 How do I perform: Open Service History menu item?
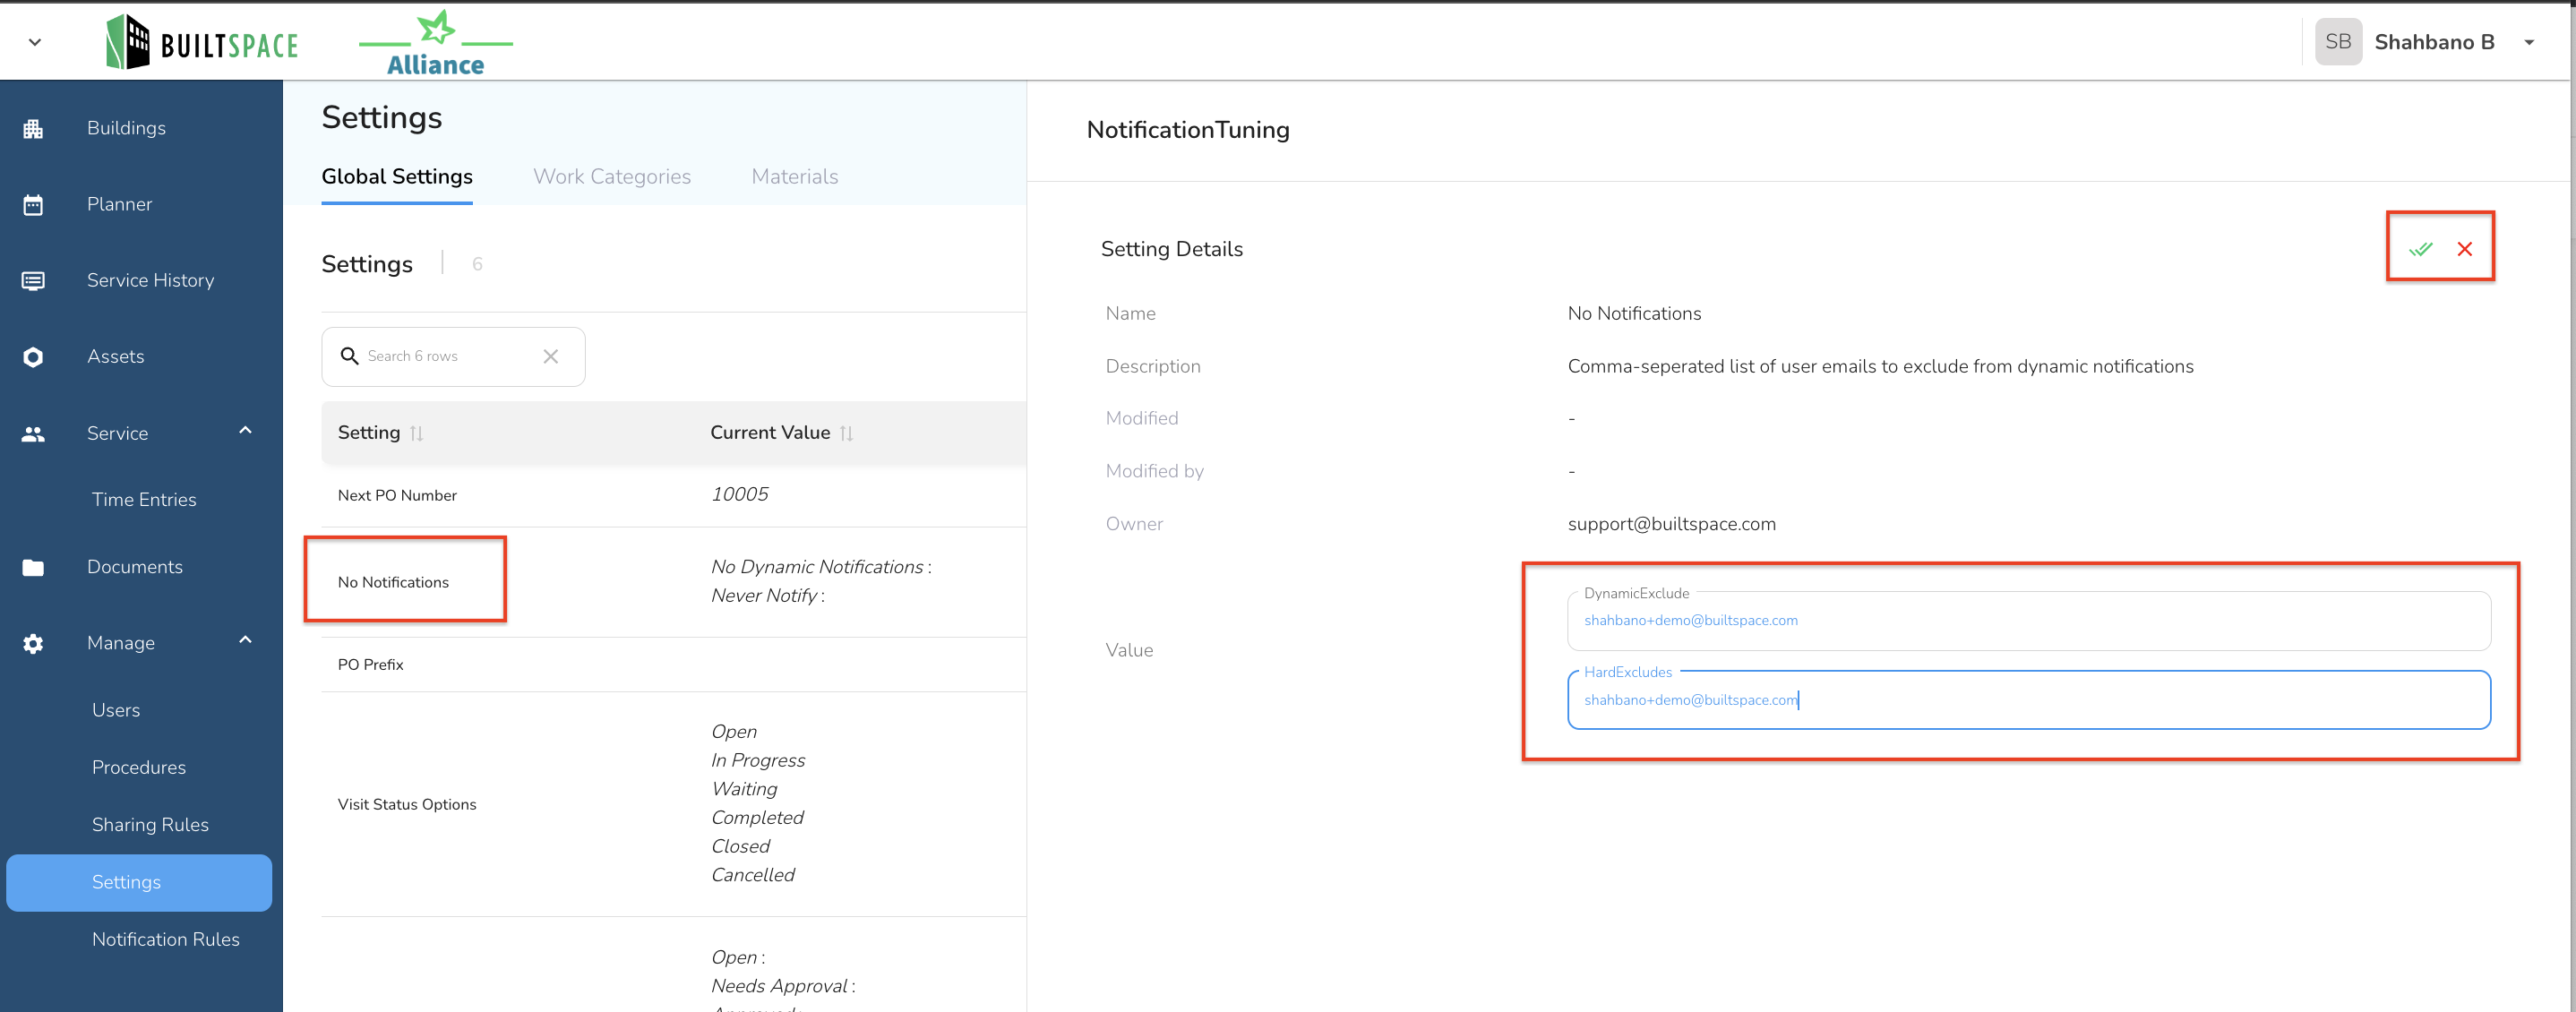tap(150, 280)
